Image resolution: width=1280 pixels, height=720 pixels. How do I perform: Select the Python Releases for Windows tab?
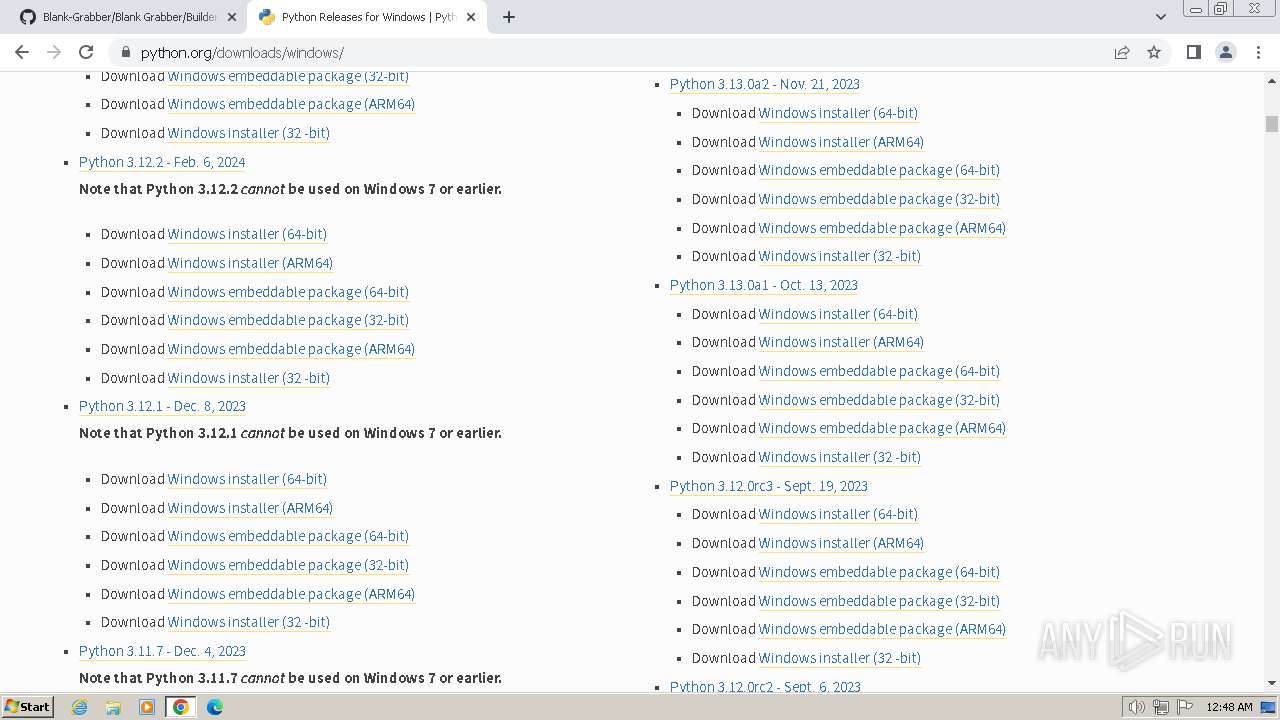tap(366, 17)
